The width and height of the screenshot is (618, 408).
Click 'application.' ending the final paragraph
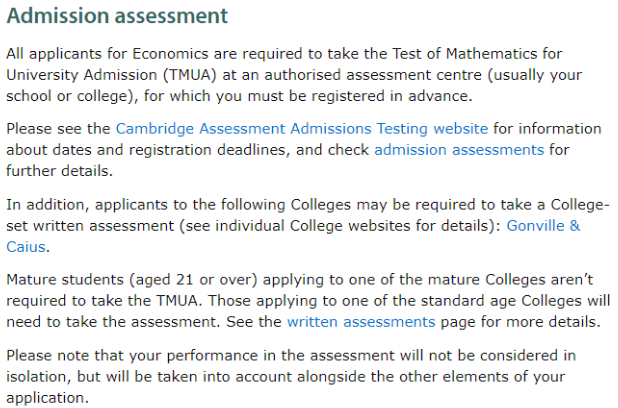click(x=47, y=398)
